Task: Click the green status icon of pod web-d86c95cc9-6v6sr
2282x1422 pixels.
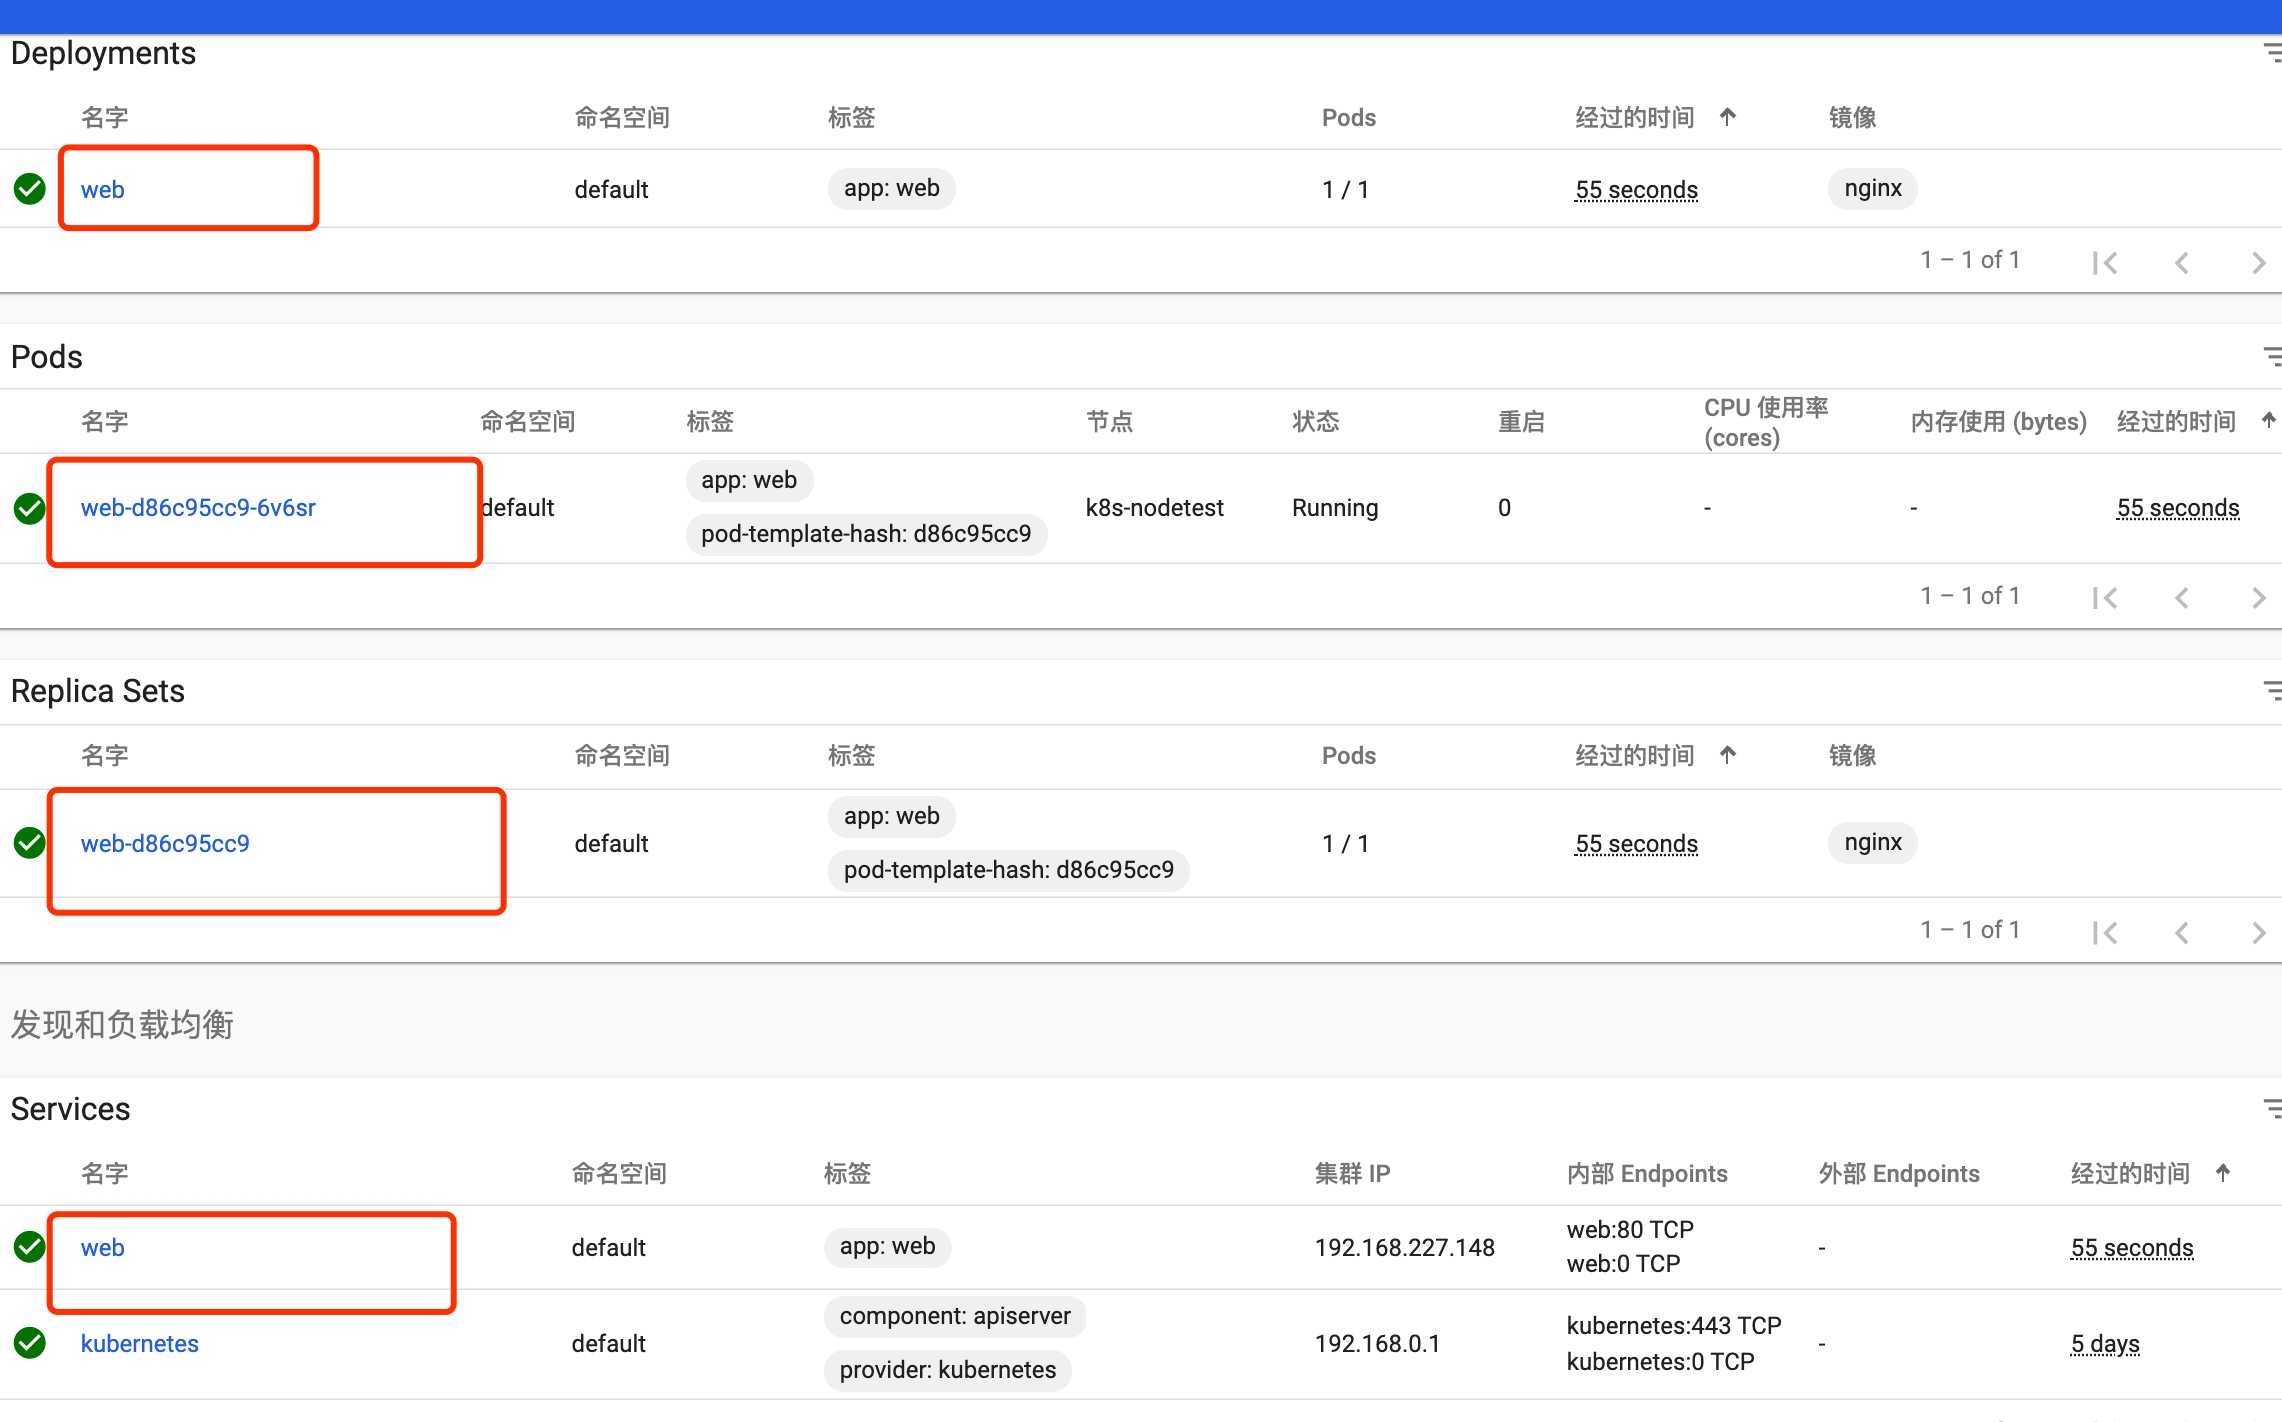Action: (x=30, y=508)
